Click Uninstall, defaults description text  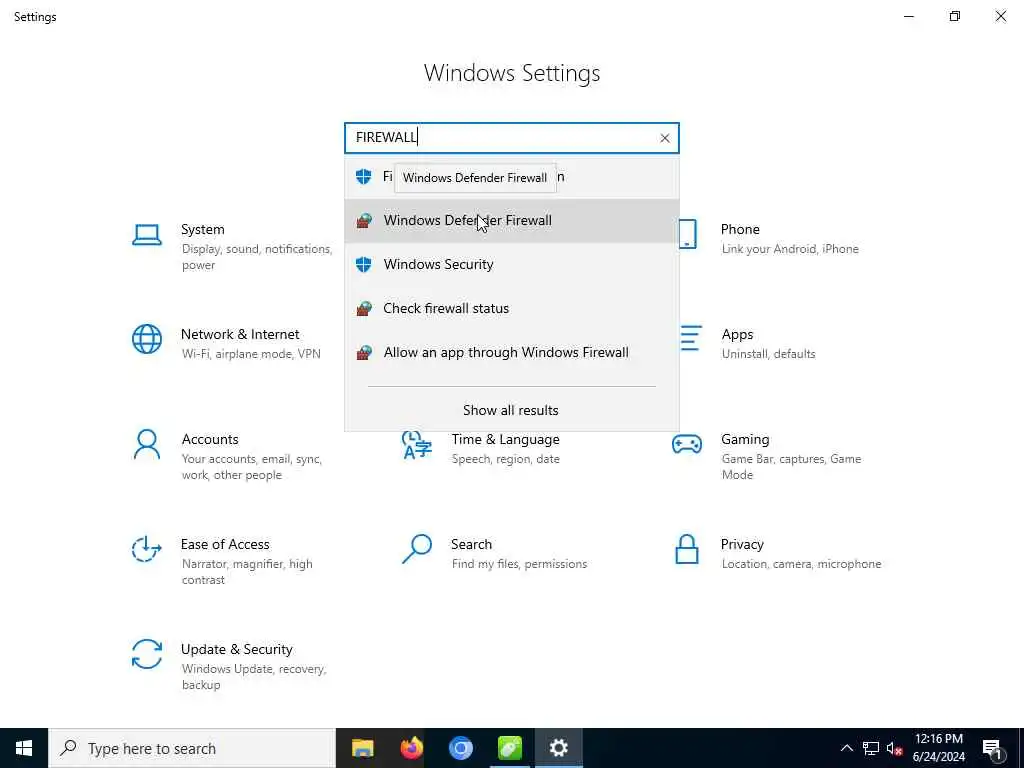tap(768, 354)
